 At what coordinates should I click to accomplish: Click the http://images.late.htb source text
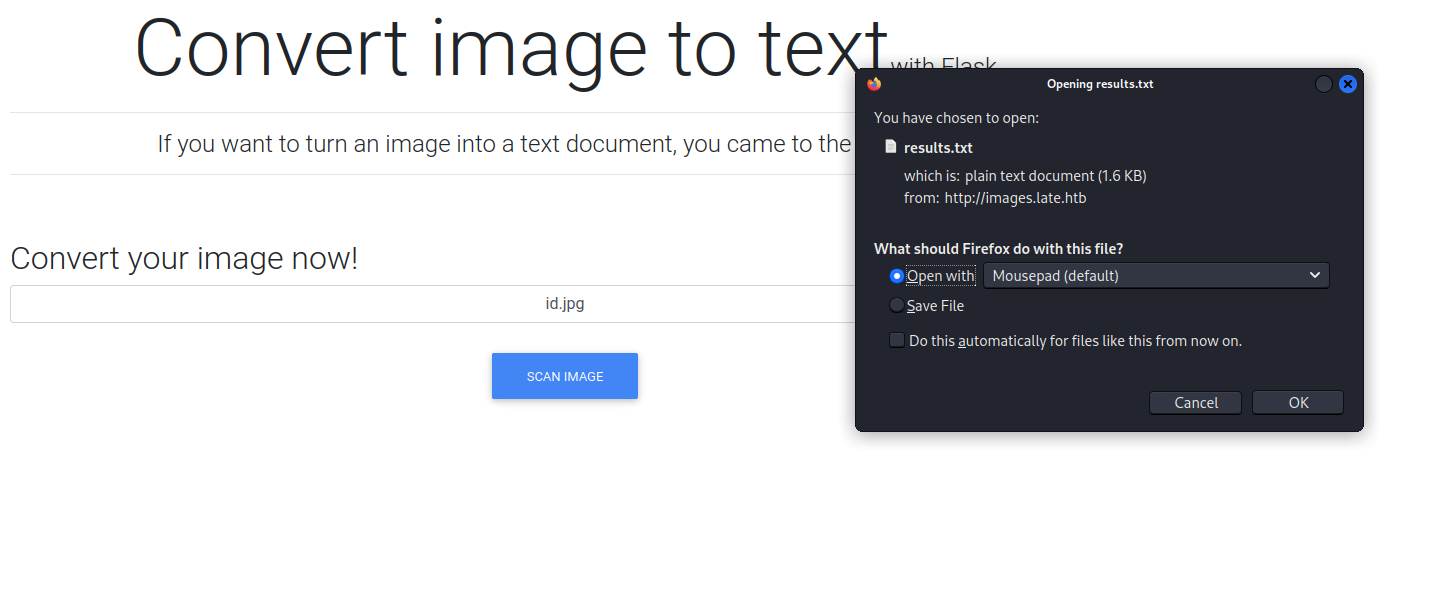click(x=1015, y=198)
